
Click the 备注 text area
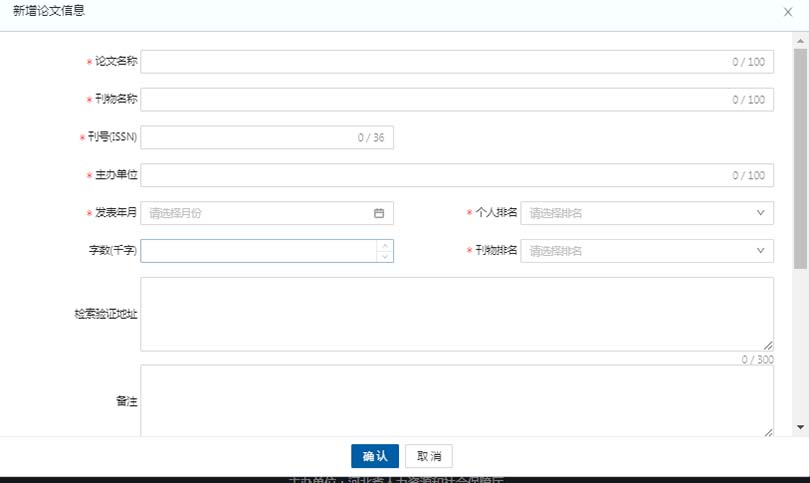tap(455, 400)
